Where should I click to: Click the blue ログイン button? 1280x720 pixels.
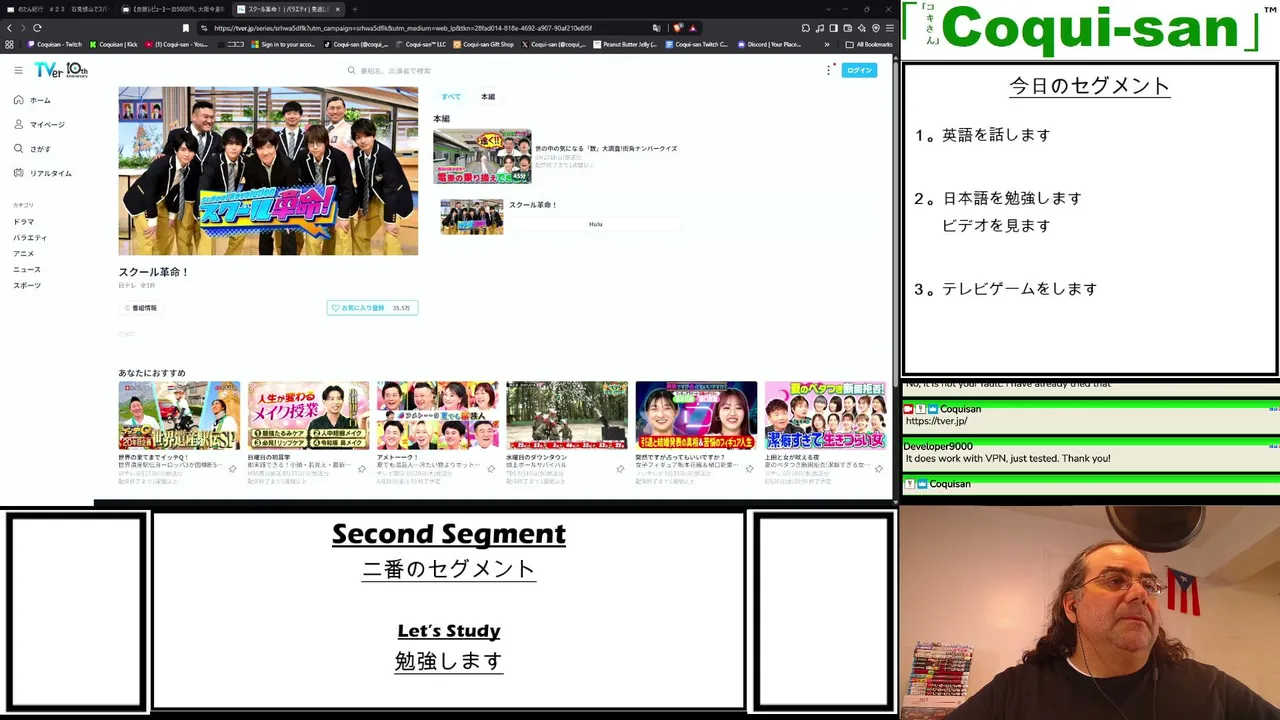point(859,70)
